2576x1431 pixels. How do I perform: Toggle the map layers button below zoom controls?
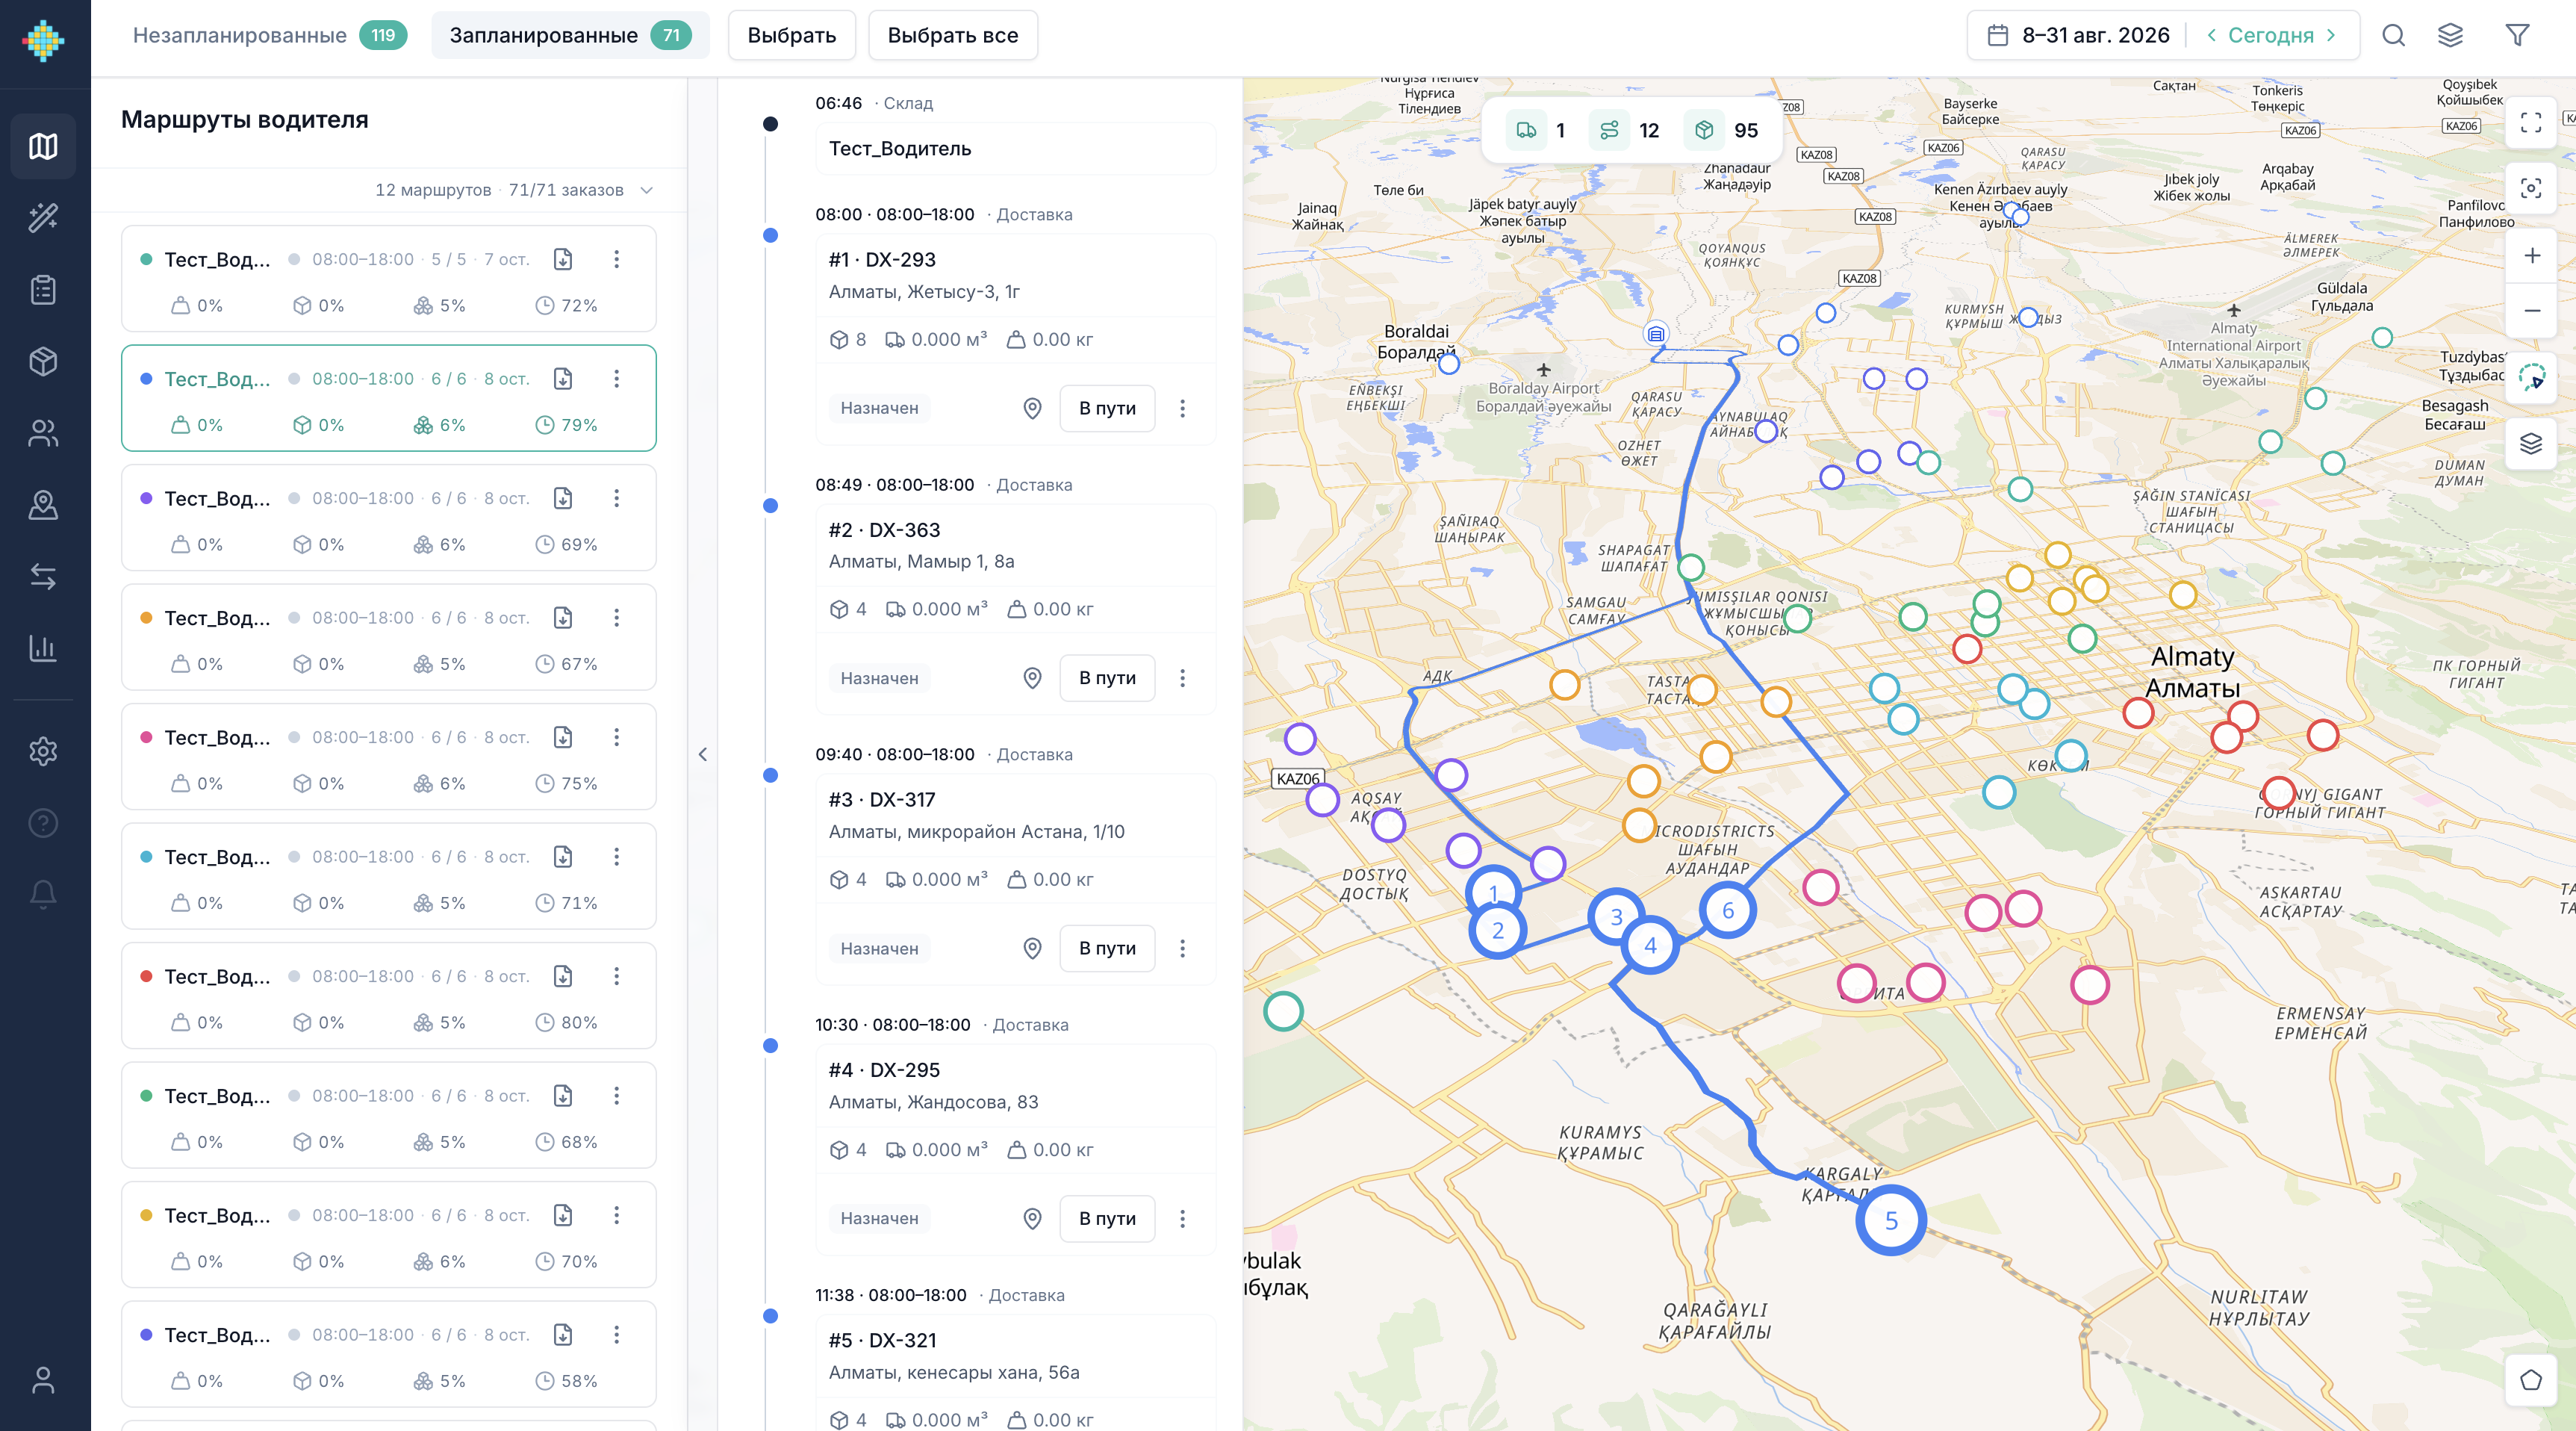pyautogui.click(x=2531, y=443)
